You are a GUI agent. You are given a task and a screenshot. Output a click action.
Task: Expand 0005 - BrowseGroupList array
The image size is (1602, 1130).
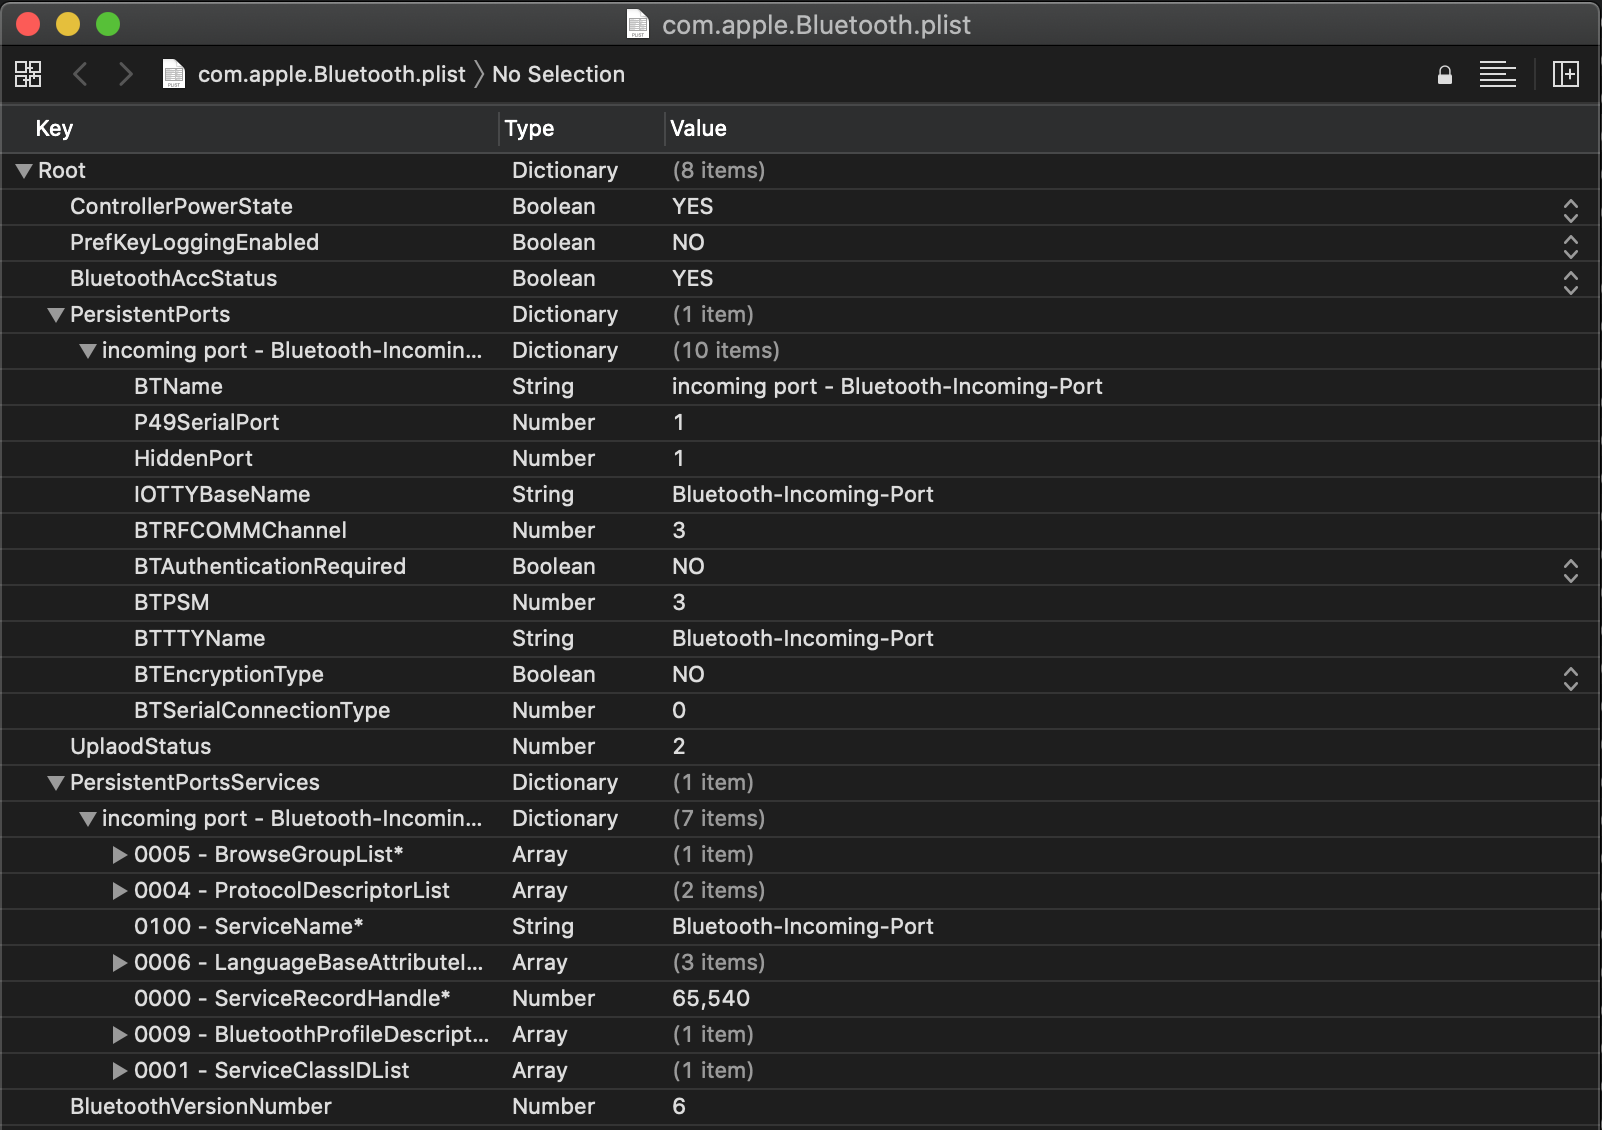coord(120,855)
